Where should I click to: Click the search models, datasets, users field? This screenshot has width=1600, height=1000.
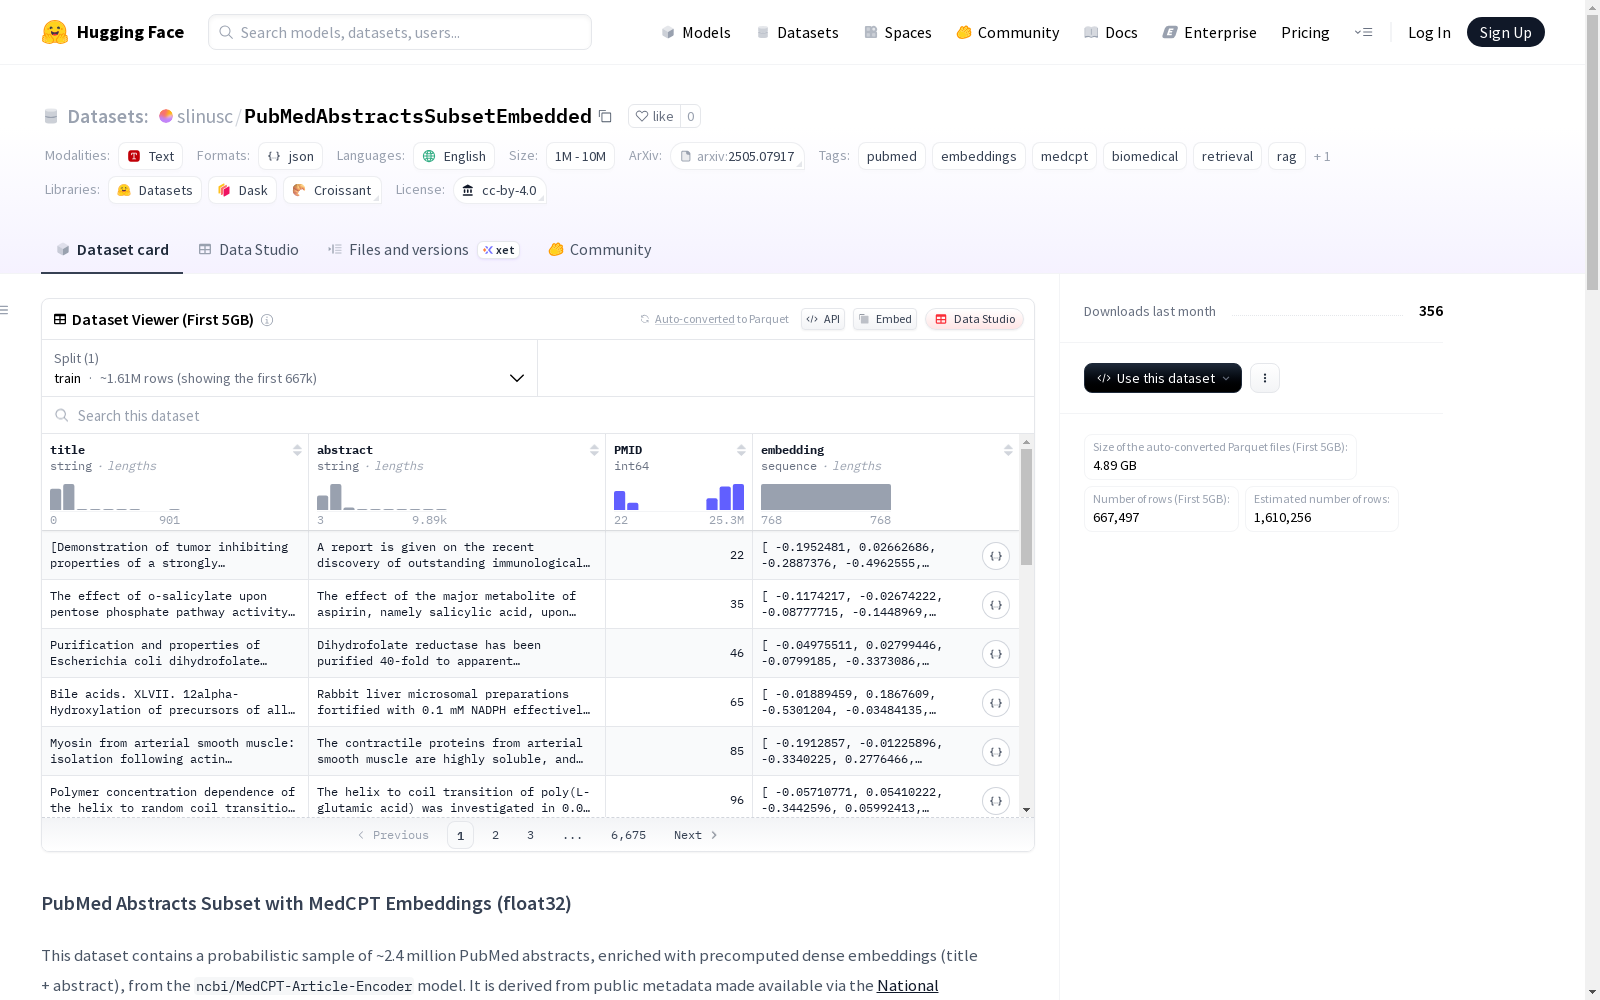400,32
